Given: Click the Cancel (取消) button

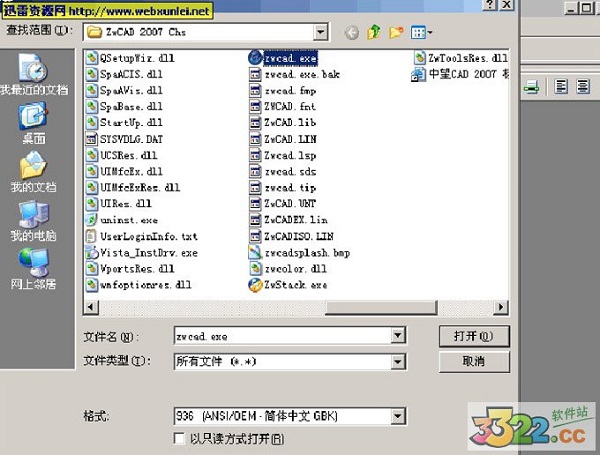Looking at the screenshot, I should 474,361.
